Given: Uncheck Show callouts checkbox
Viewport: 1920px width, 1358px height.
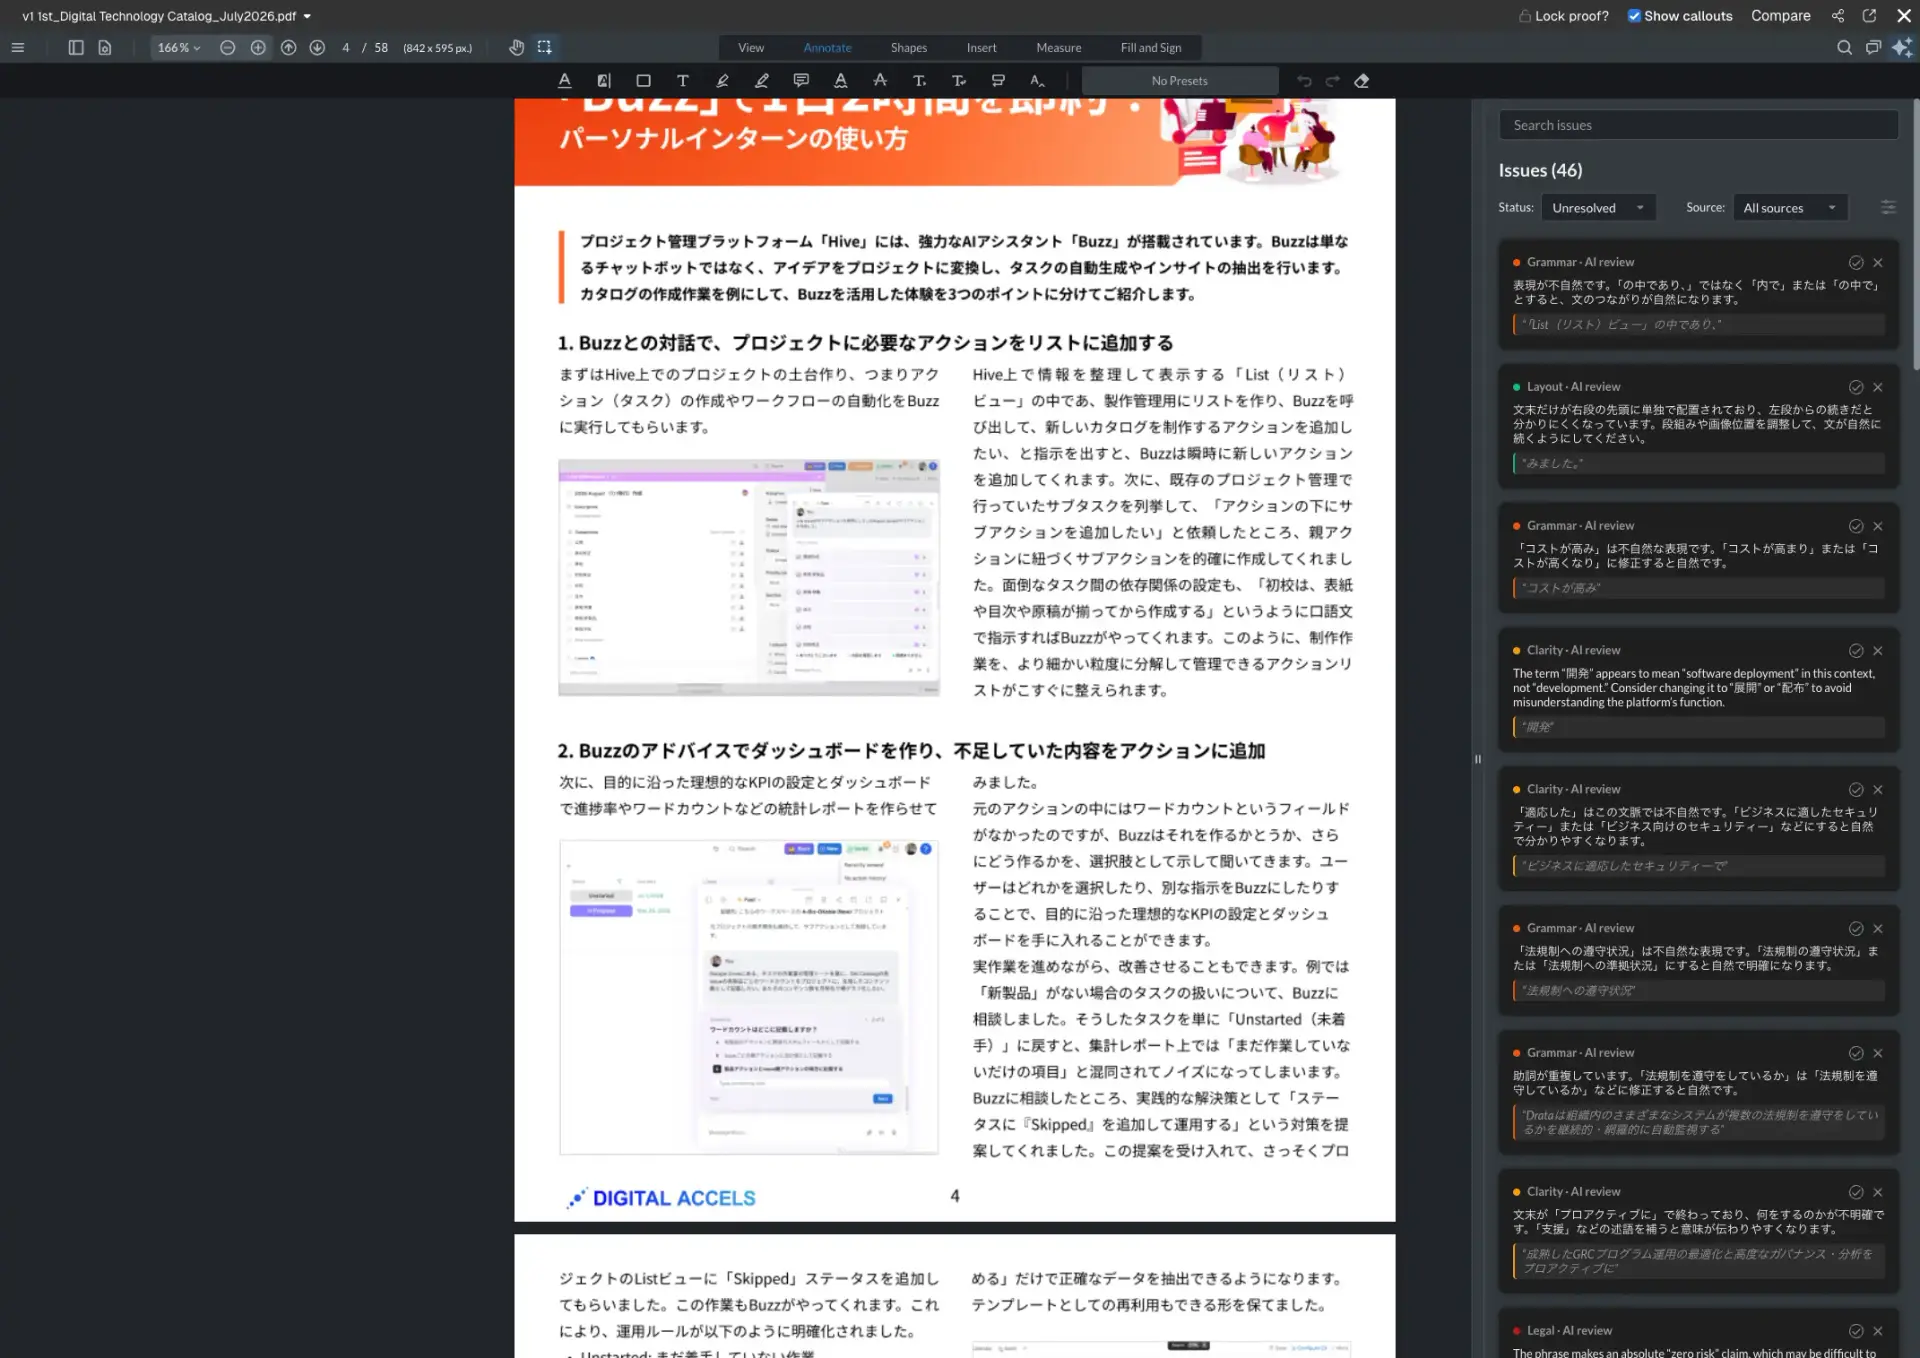Looking at the screenshot, I should (1634, 16).
